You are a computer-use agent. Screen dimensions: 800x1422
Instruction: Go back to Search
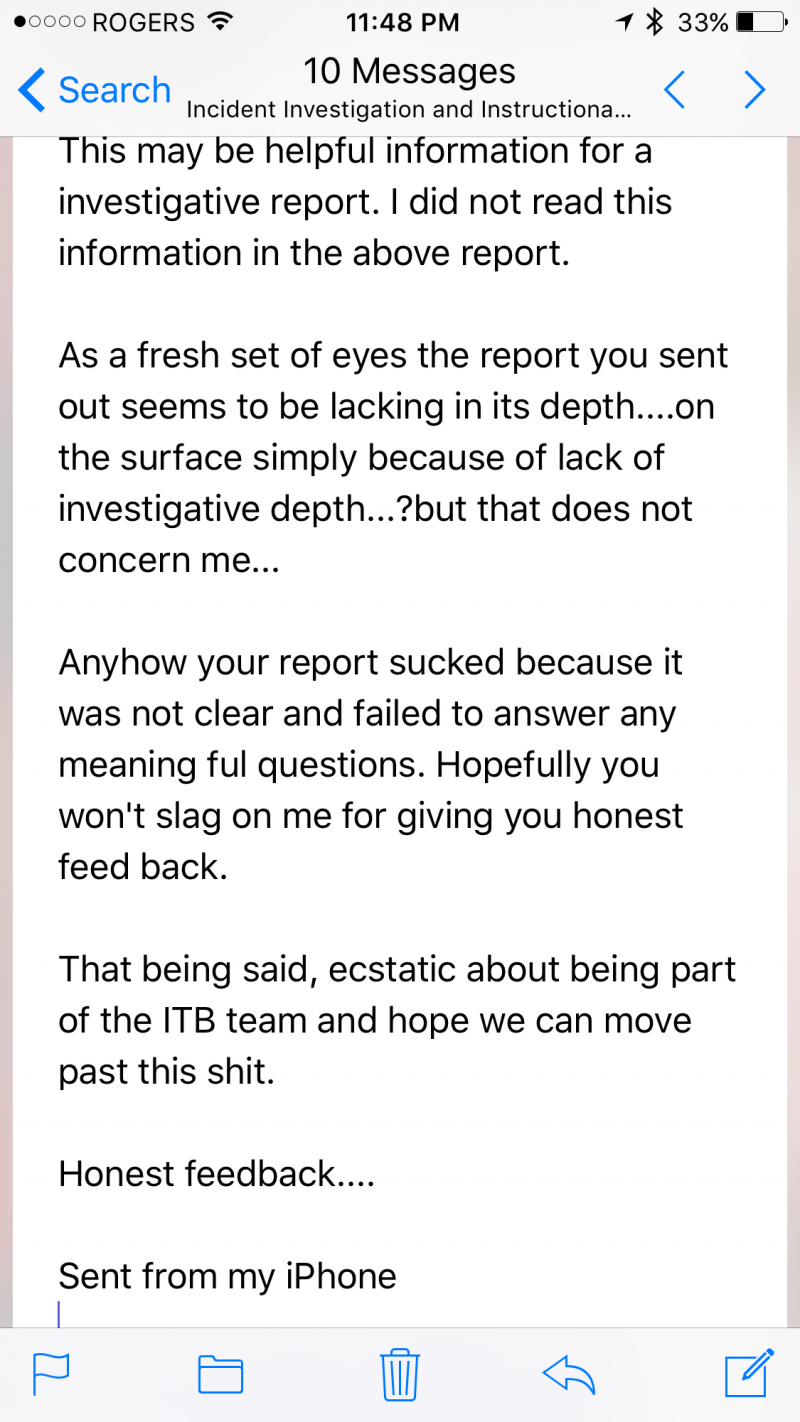95,91
